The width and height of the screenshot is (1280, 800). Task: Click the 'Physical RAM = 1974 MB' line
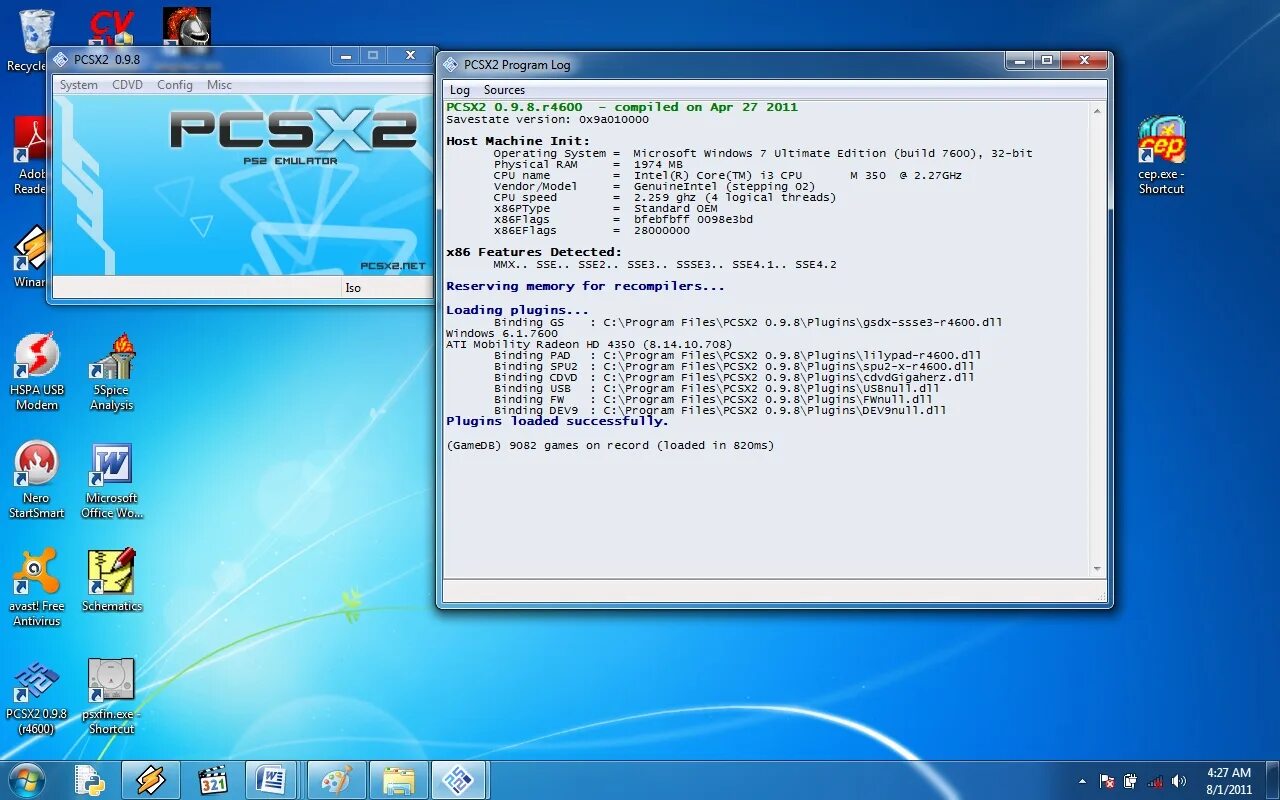pos(588,164)
